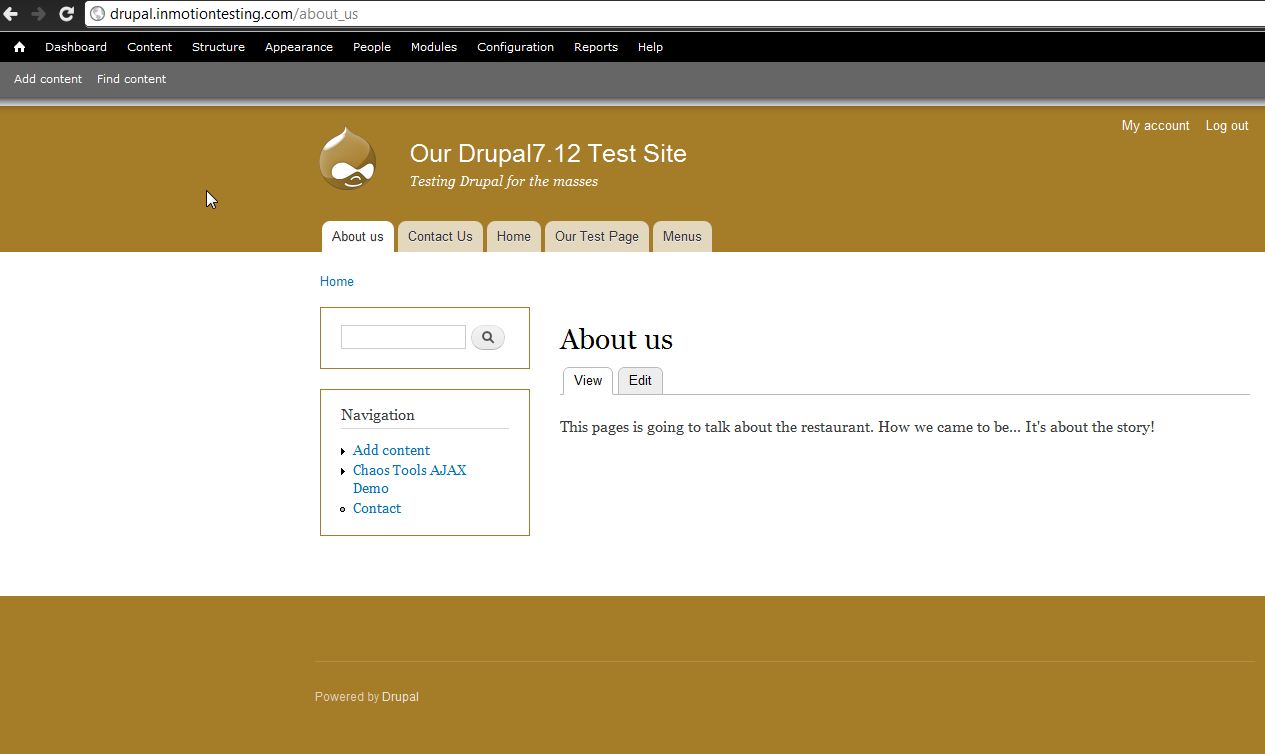The image size is (1265, 754).
Task: Select the Contact Us main menu tab
Action: tap(440, 237)
